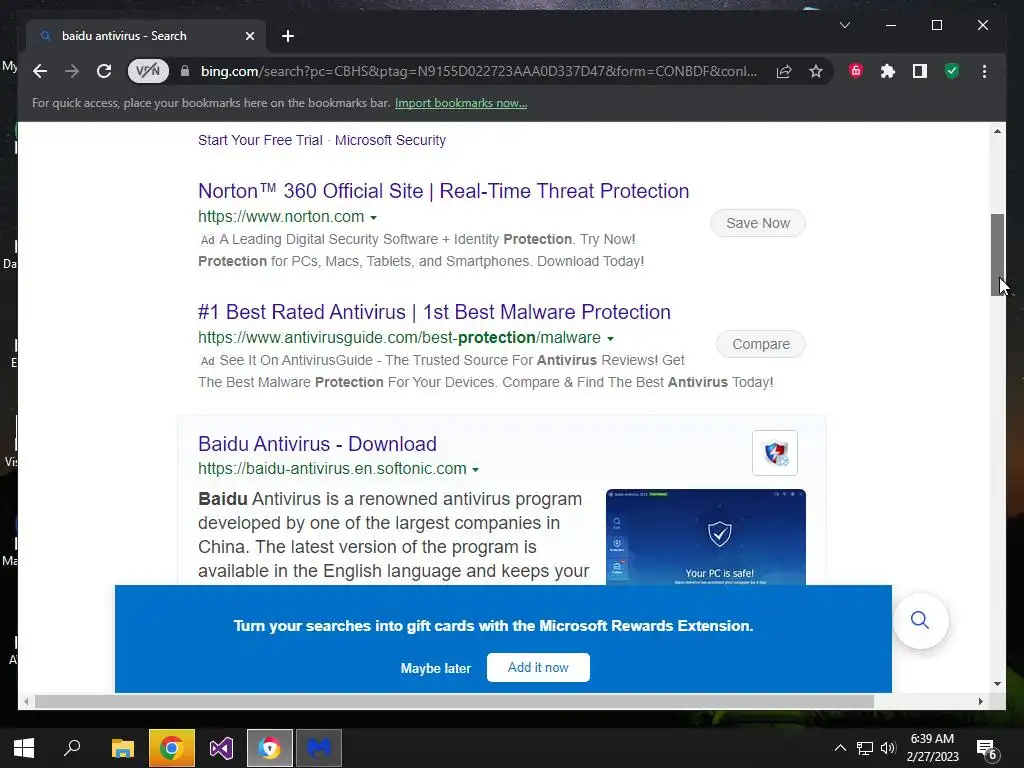
Task: Click the horizontal scrollbar right arrow
Action: 981,701
